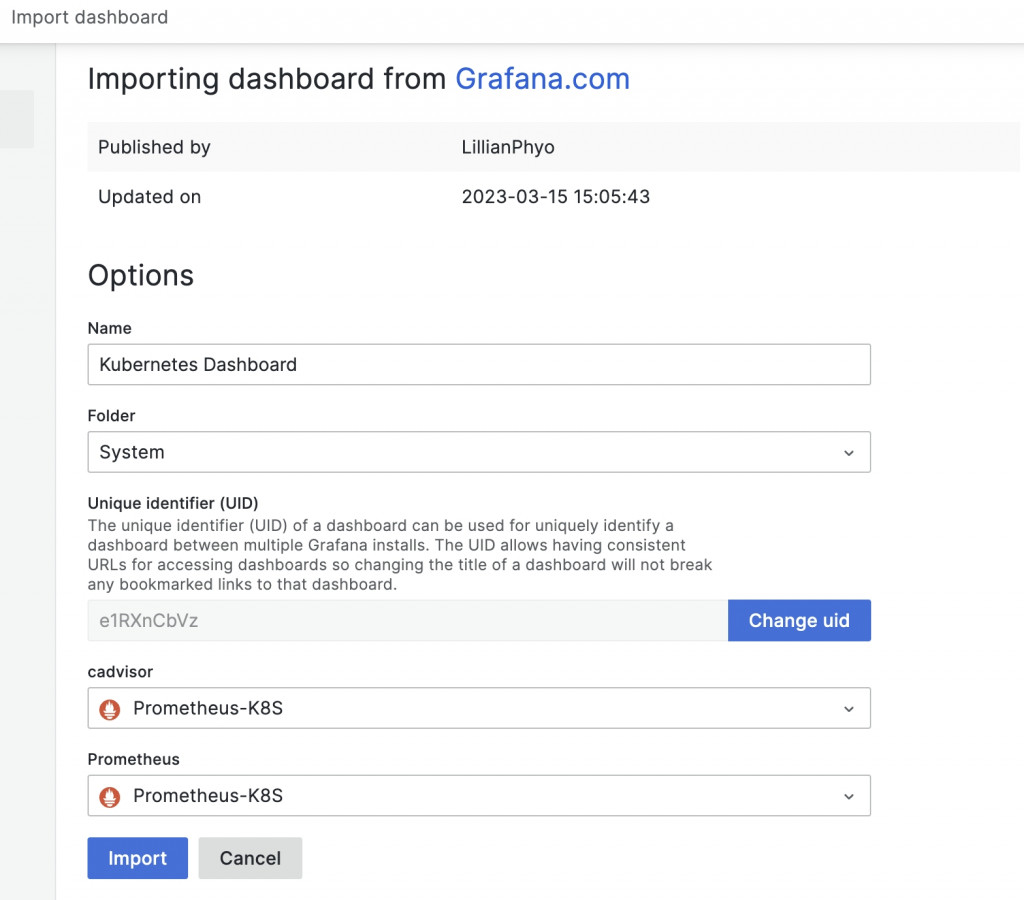This screenshot has height=900, width=1024.
Task: Click the Import dashboard page title
Action: [89, 17]
